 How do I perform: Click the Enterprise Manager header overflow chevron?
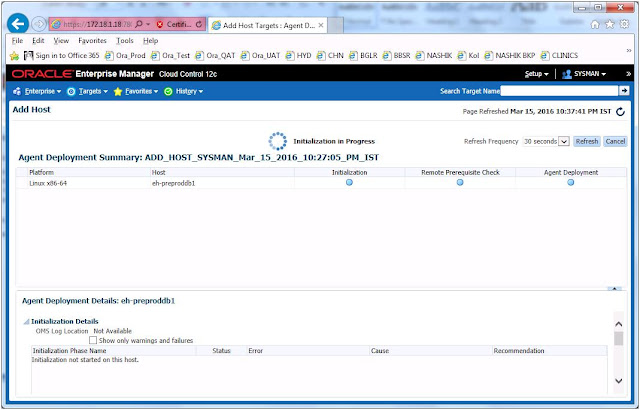629,74
